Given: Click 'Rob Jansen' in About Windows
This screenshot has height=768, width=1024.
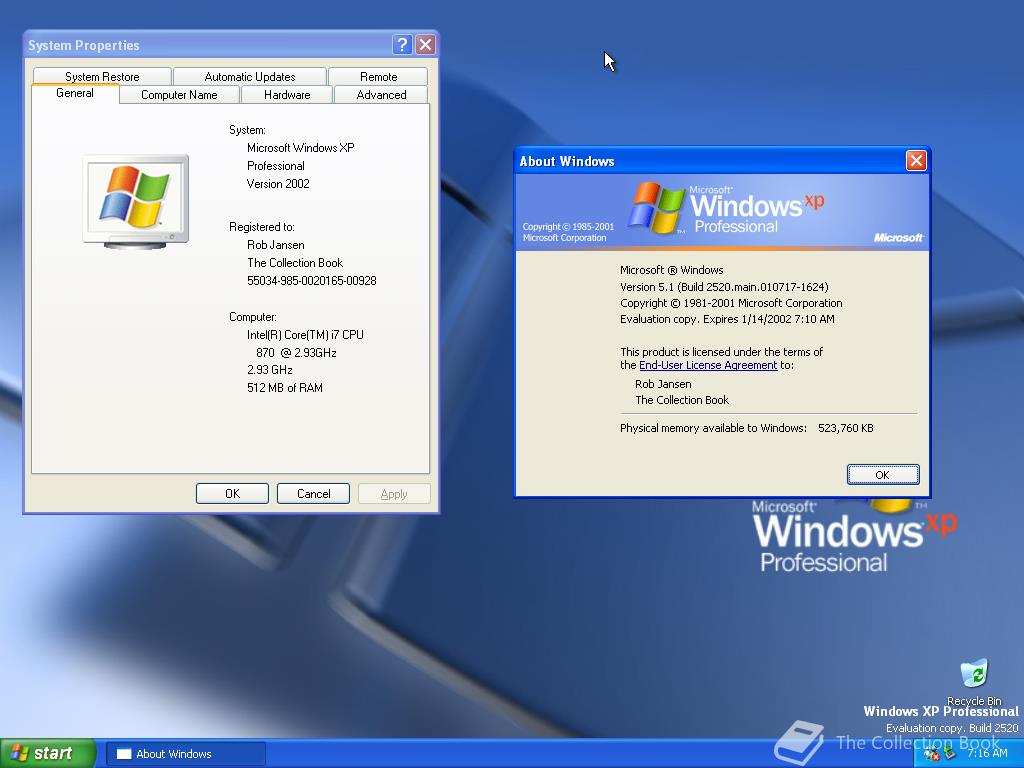Looking at the screenshot, I should (664, 384).
